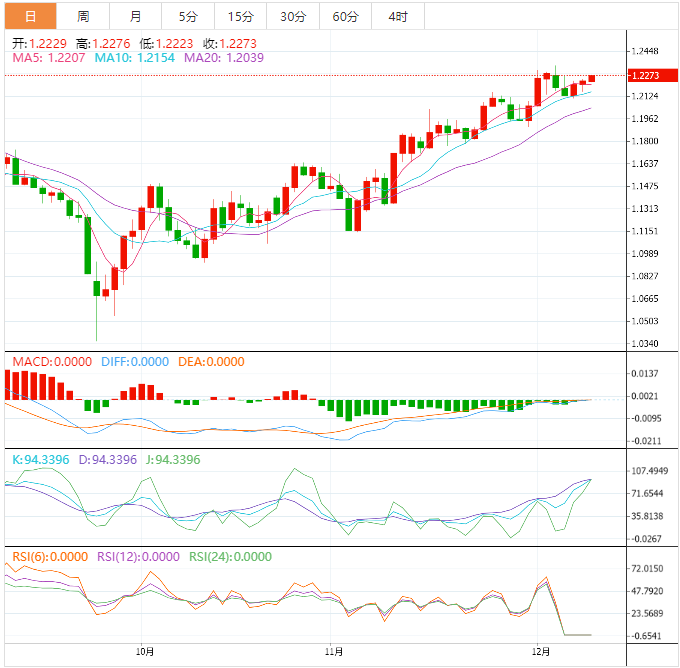Screen dimensions: 680x668
Task: Click the K:94.3396 KDJ label
Action: click(x=41, y=459)
